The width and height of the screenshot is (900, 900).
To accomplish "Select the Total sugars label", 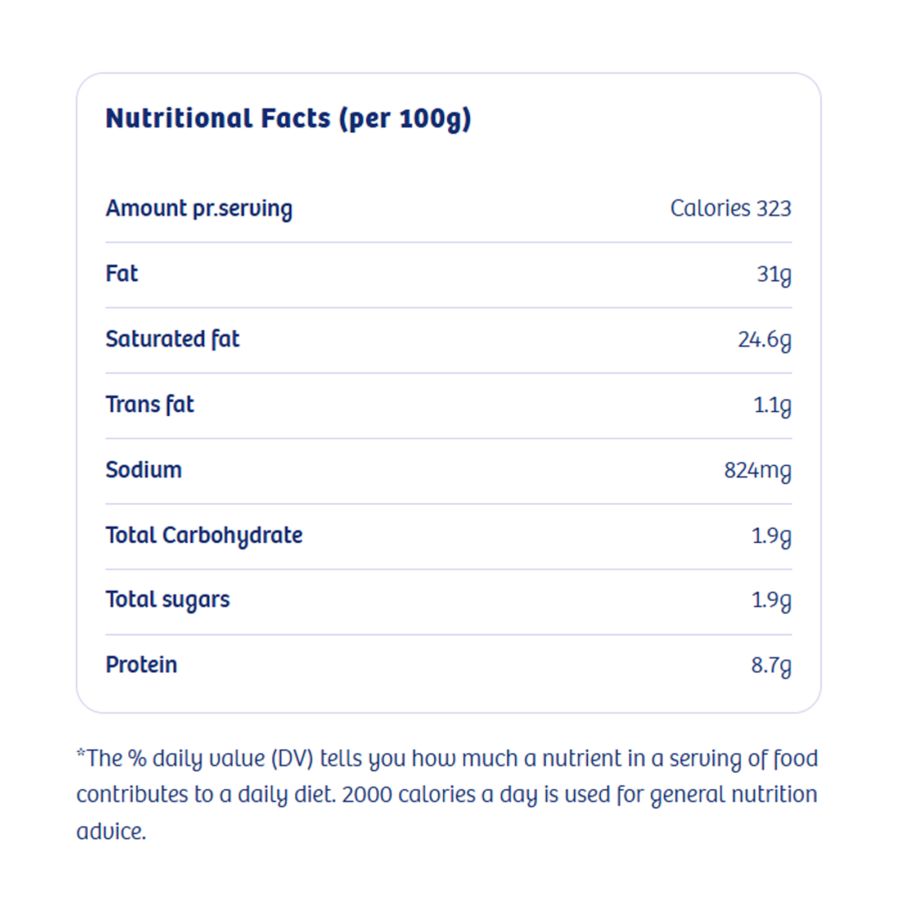I will [x=168, y=600].
